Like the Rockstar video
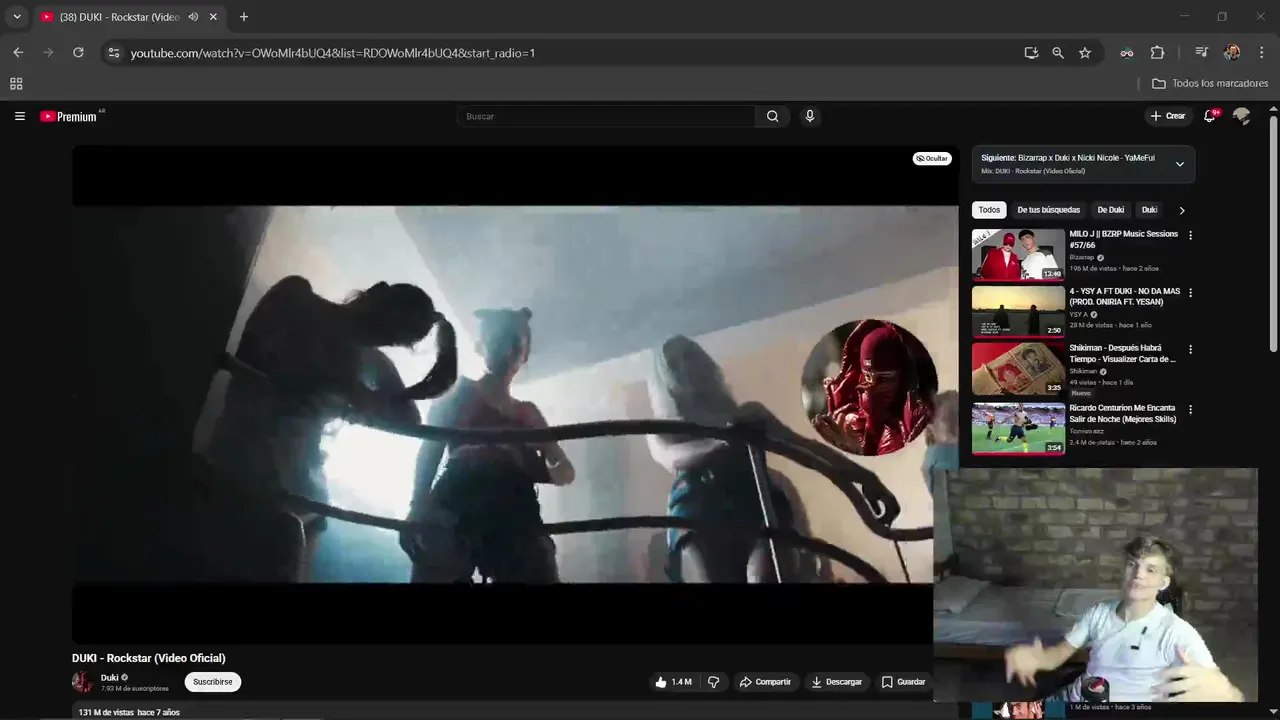 (x=673, y=682)
